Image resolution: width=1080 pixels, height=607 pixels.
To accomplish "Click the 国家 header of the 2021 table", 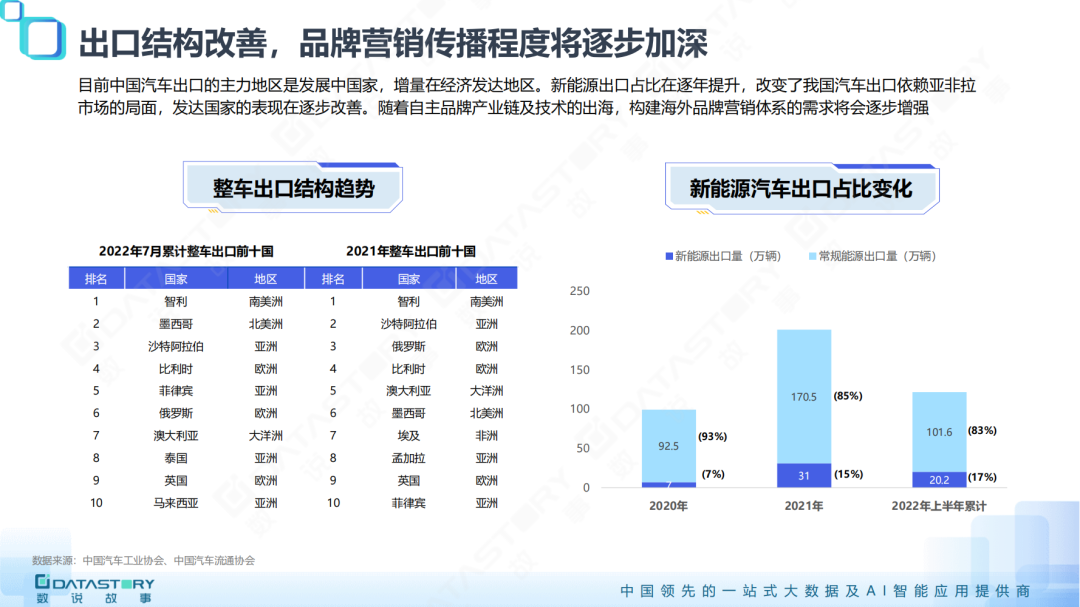I will click(x=408, y=278).
